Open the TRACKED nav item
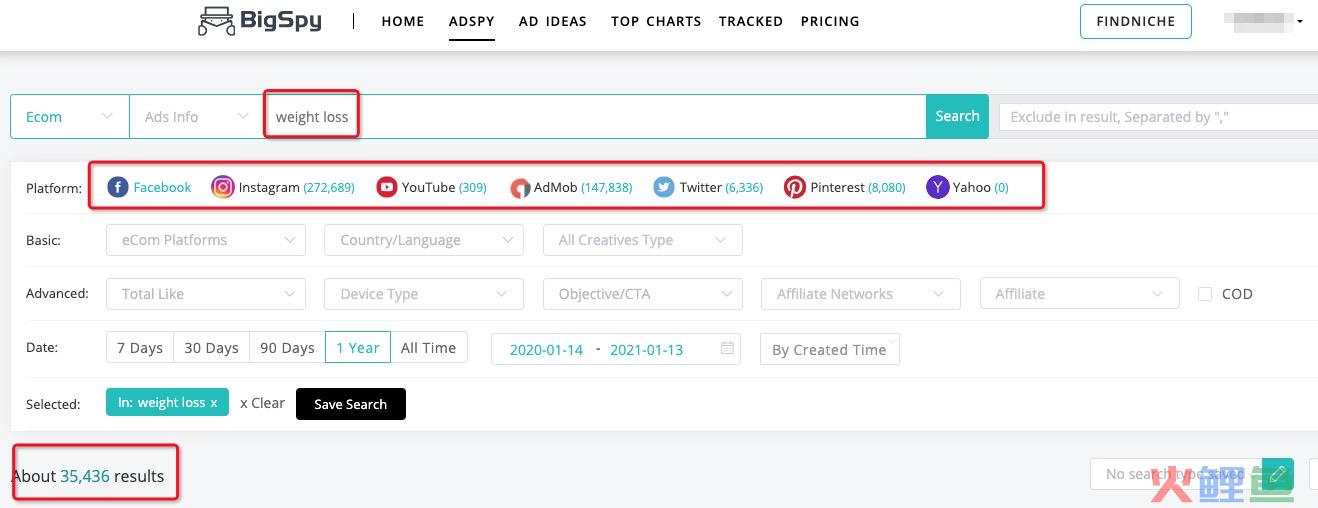 pos(751,21)
